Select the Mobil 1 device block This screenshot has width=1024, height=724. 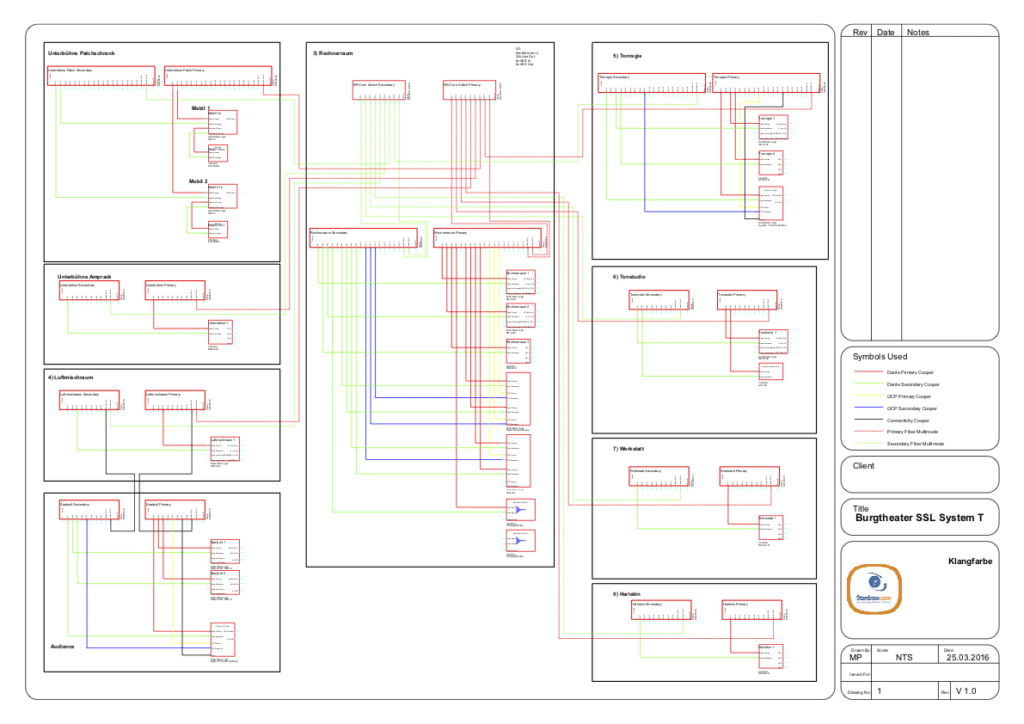click(x=222, y=122)
